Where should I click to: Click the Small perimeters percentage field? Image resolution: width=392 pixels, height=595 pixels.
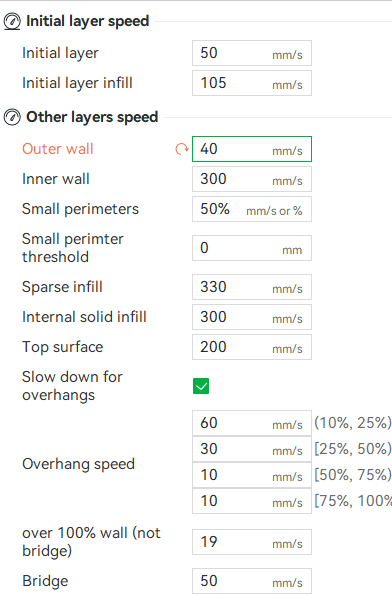252,209
